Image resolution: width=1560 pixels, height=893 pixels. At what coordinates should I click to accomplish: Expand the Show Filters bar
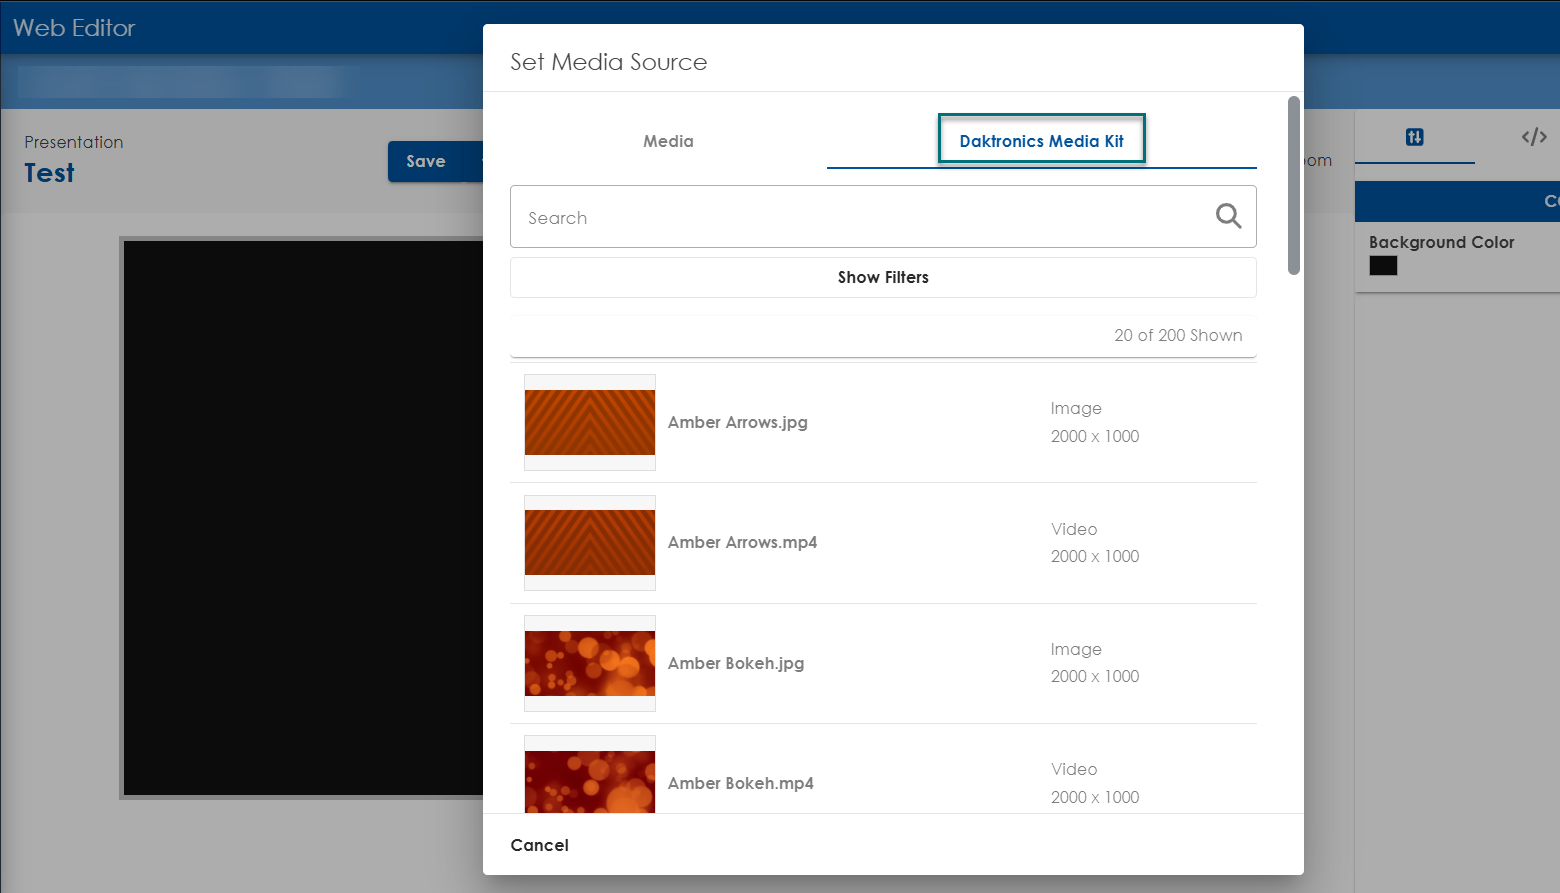(883, 277)
